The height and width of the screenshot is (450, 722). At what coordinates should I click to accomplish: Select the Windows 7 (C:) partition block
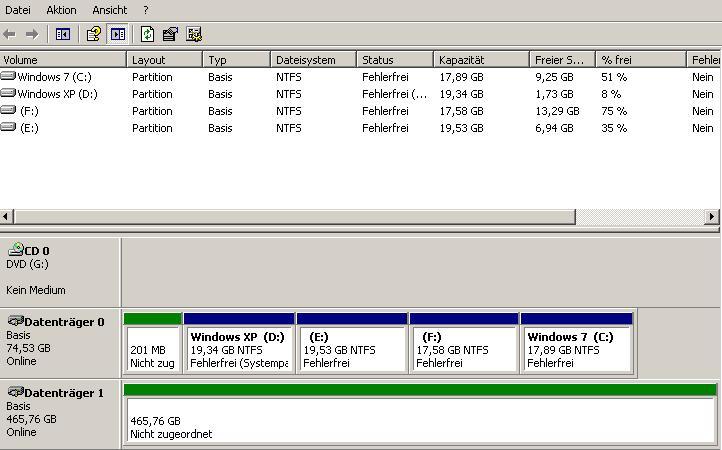577,343
